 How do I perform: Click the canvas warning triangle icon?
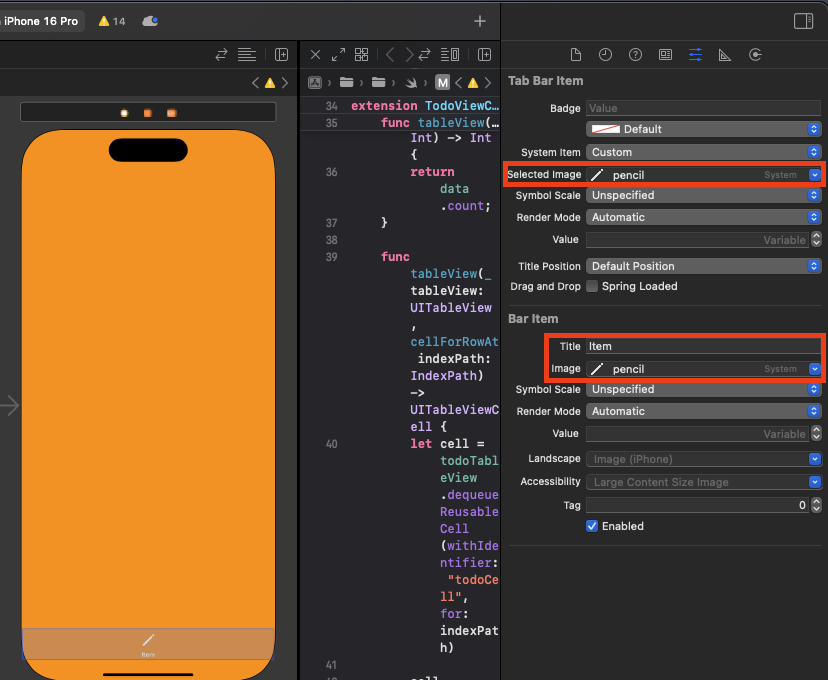tap(270, 83)
